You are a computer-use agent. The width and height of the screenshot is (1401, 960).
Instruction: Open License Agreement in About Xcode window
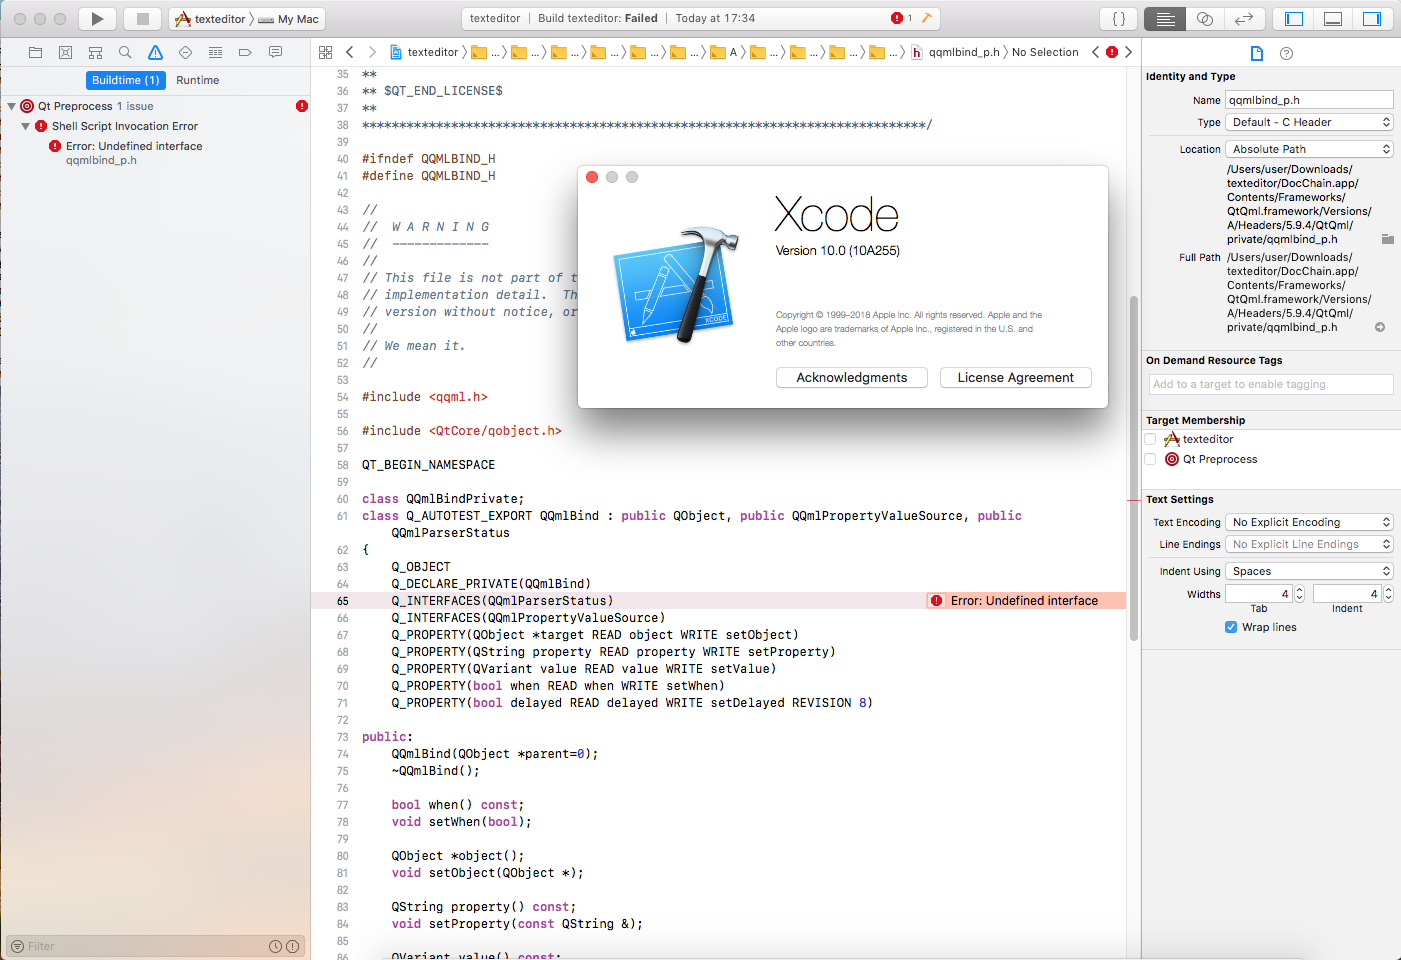click(x=1015, y=377)
